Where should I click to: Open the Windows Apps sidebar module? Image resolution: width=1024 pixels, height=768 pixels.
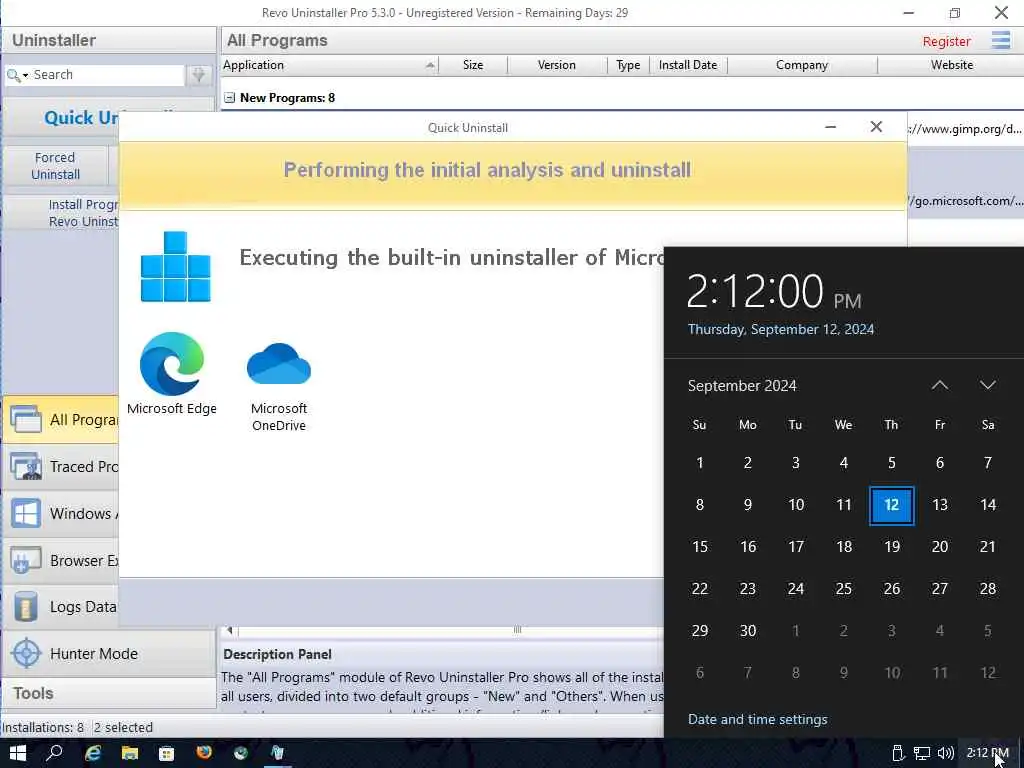point(61,513)
